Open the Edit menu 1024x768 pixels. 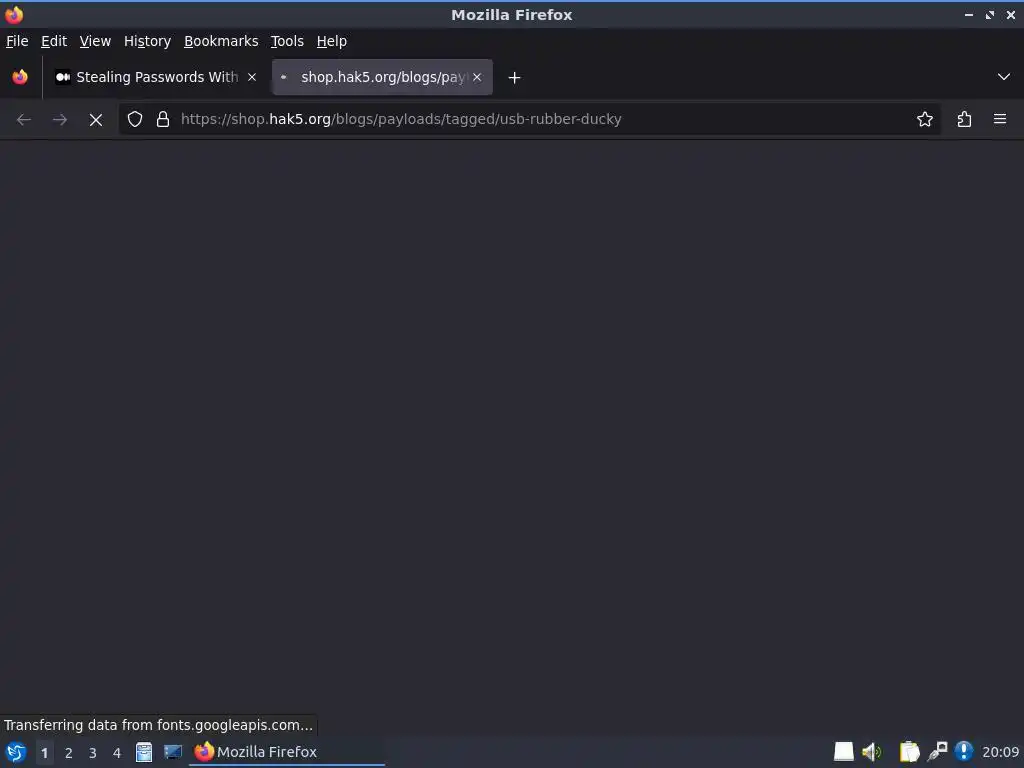(x=54, y=41)
